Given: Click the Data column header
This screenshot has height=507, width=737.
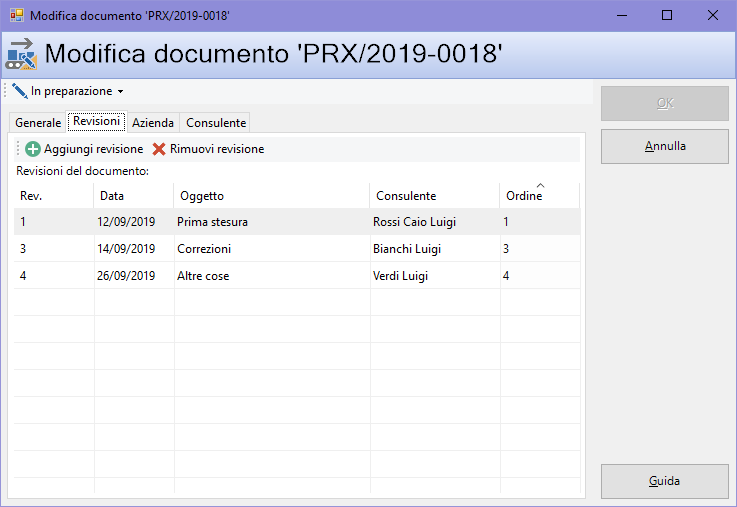Looking at the screenshot, I should [112, 196].
